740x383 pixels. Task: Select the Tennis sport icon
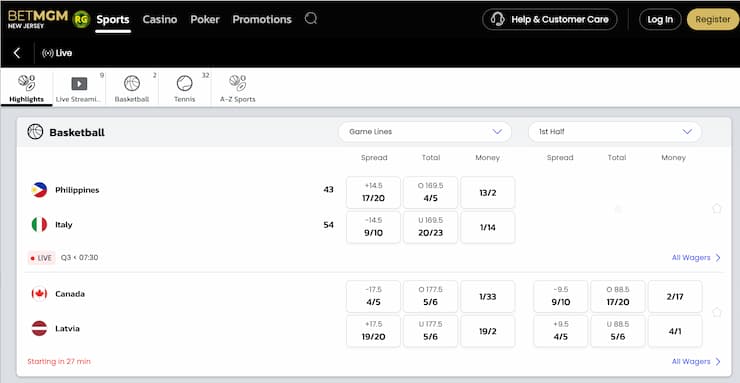click(x=185, y=83)
